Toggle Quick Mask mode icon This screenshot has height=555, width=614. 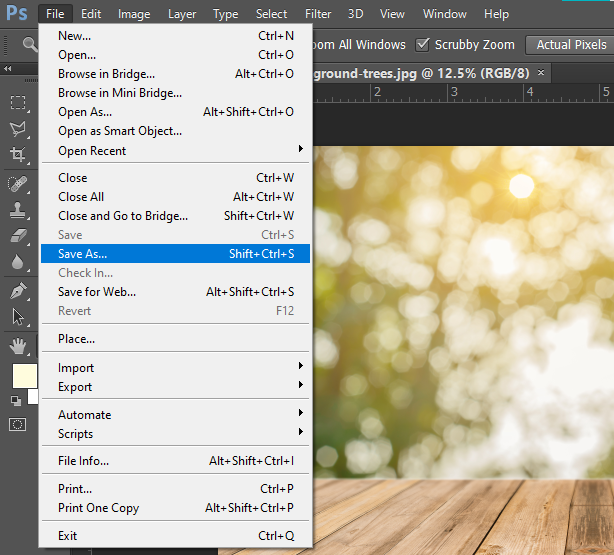18,425
